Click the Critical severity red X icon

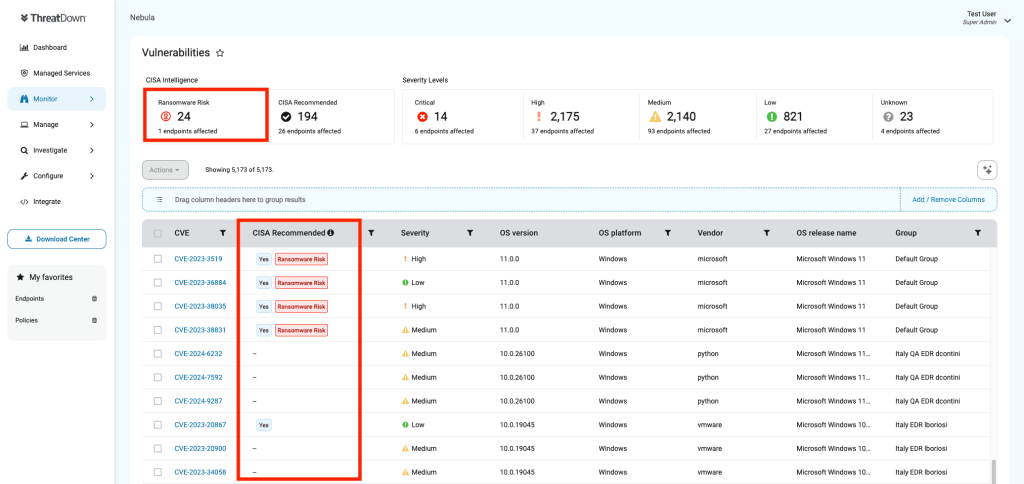(422, 117)
